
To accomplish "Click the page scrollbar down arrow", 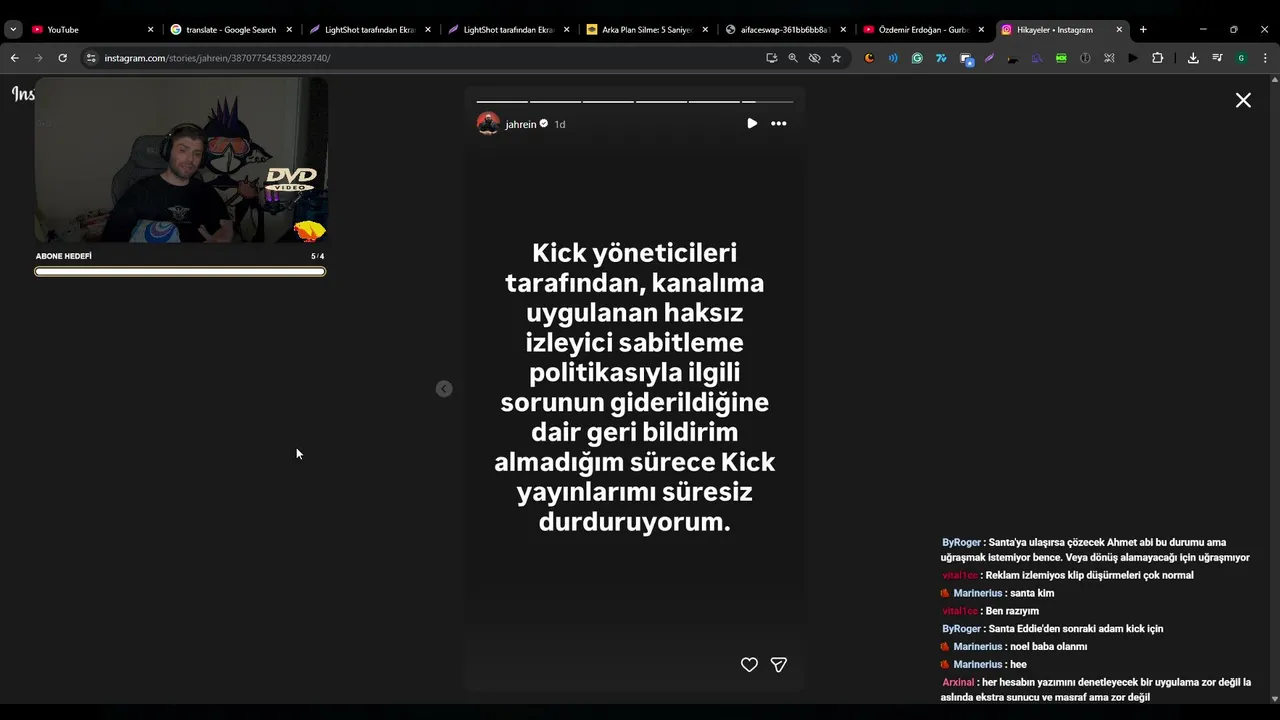I will point(1274,699).
